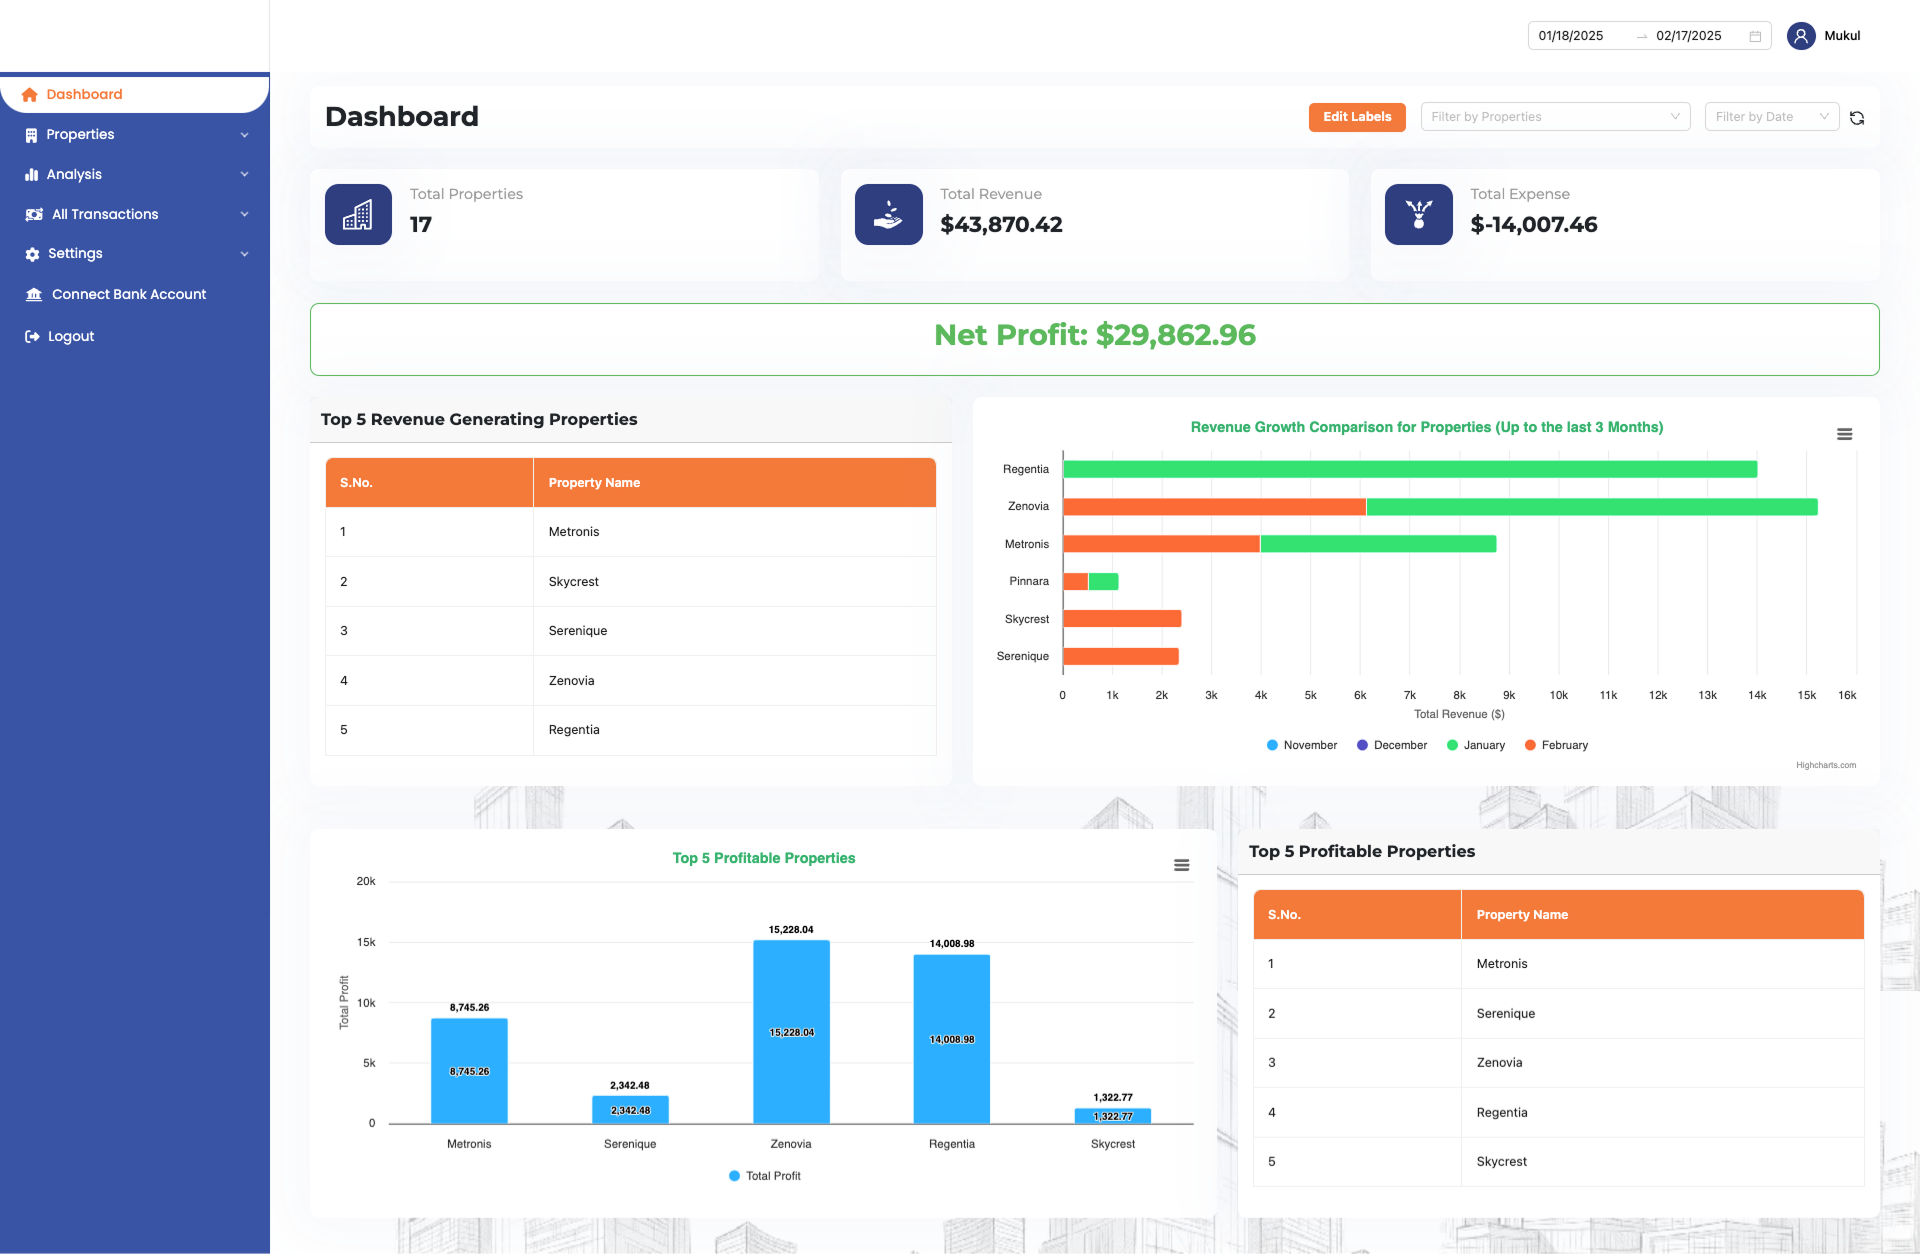
Task: Click the calendar icon in date range
Action: [1755, 36]
